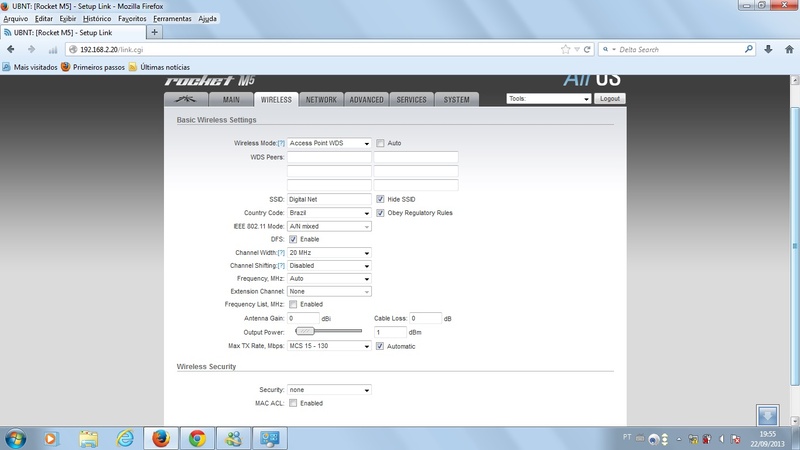Launch Internet Explorer from taskbar
Viewport: 800px width, 450px height.
pyautogui.click(x=124, y=438)
